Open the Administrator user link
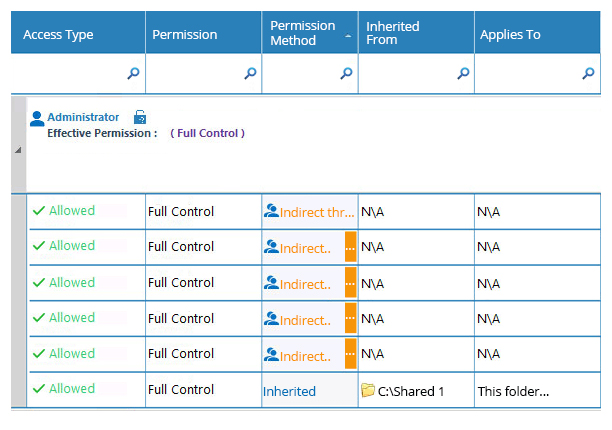 (x=83, y=117)
